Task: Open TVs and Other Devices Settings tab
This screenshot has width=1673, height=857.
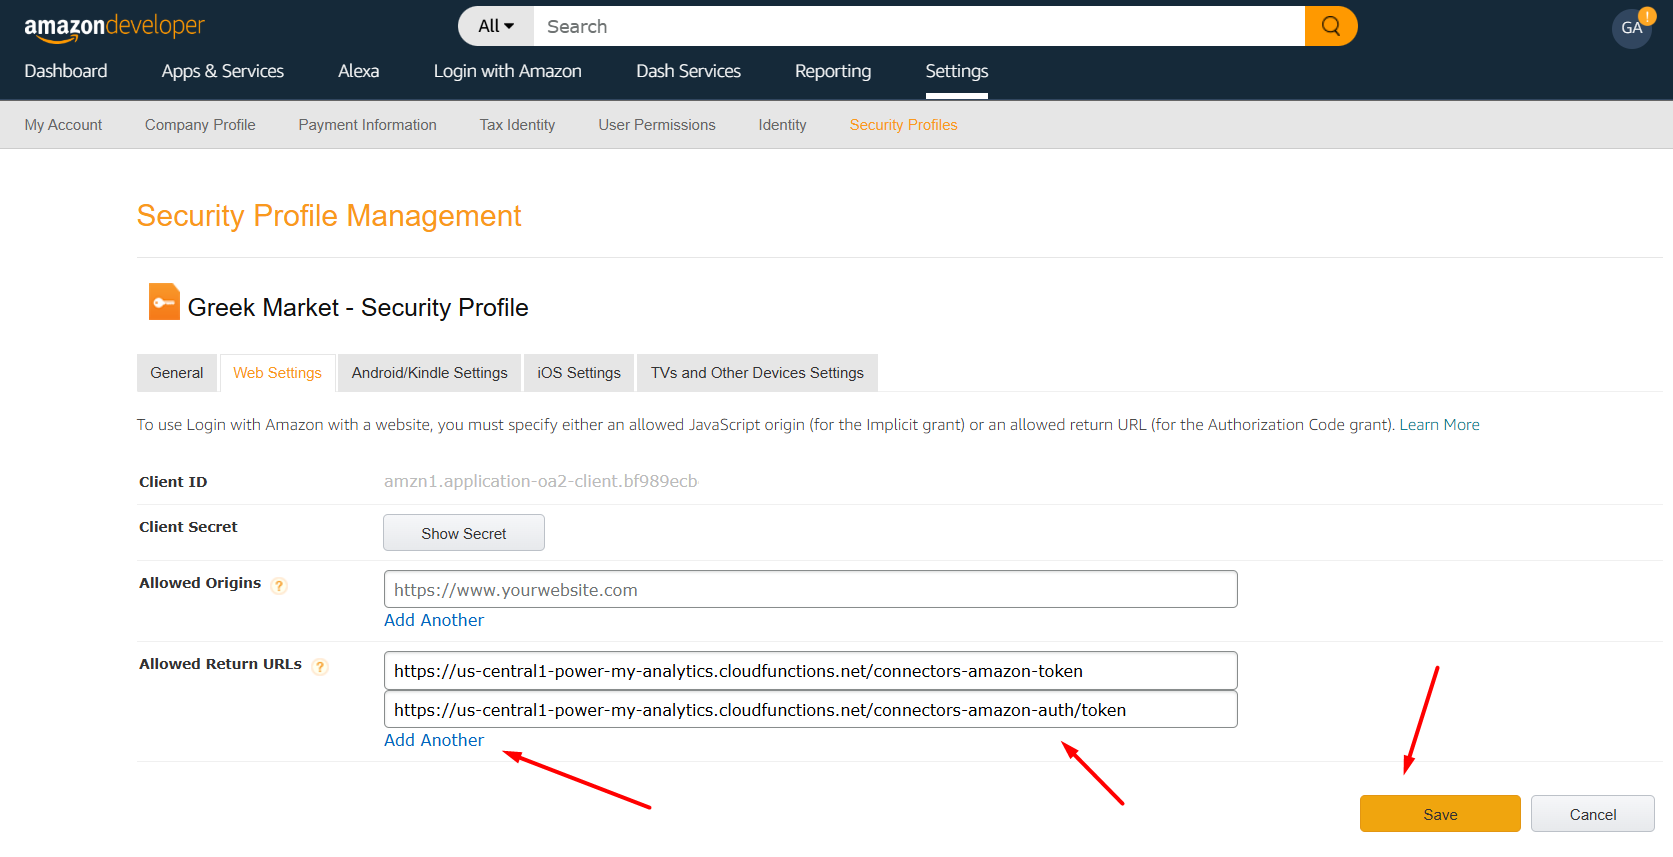Action: [x=757, y=373]
